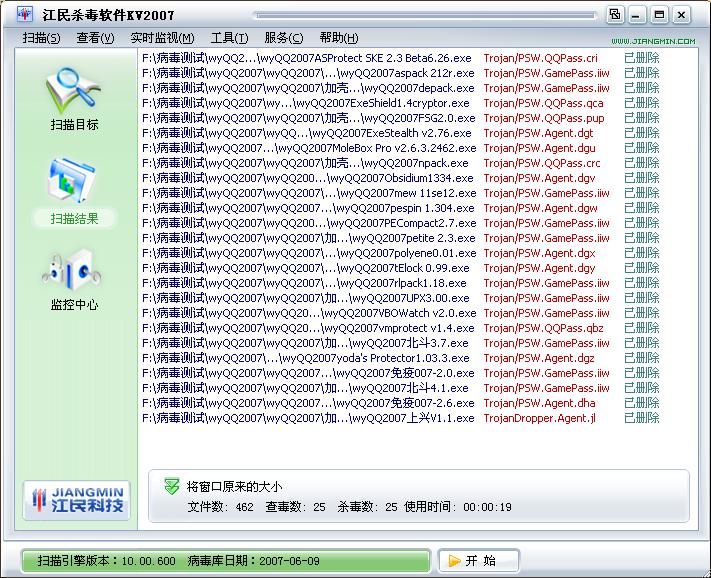Click virus name Trojan/PSW.Agent.dha

(540, 403)
